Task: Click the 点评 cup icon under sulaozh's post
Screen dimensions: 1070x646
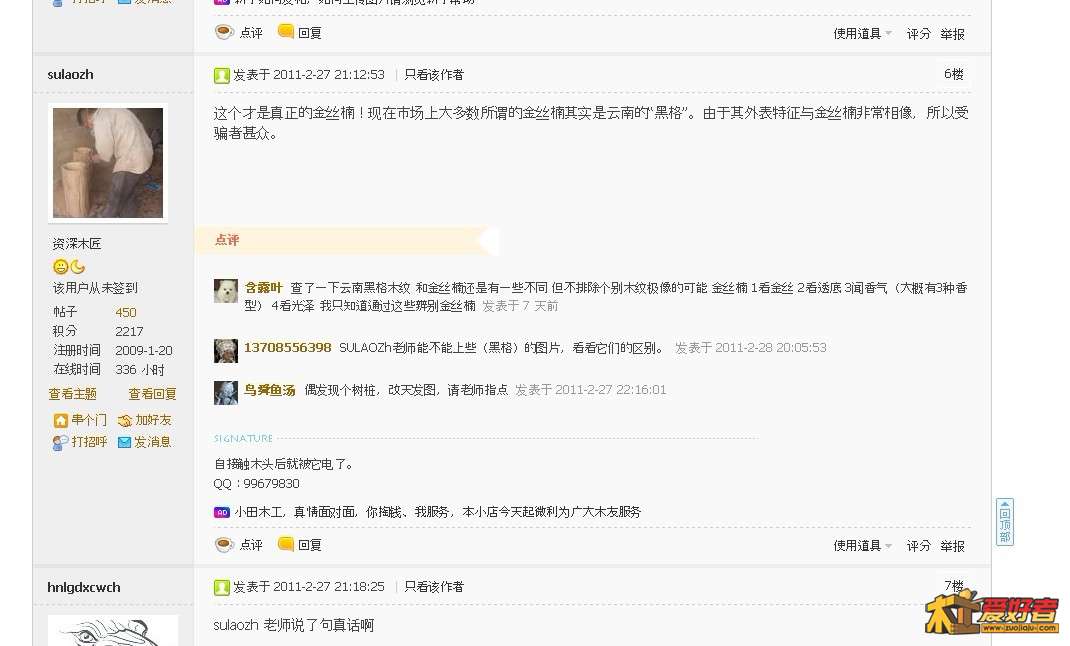Action: click(225, 544)
